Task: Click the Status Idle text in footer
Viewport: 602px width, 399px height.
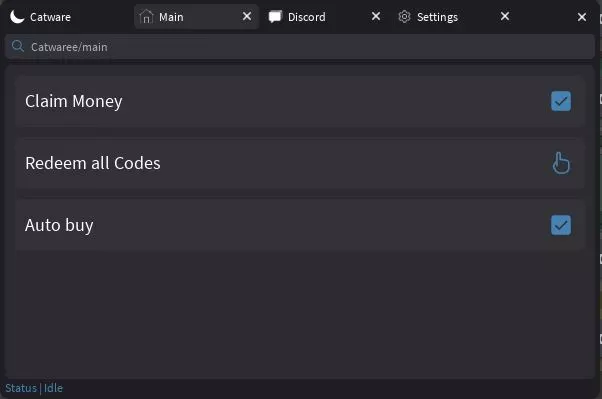Action: point(34,388)
